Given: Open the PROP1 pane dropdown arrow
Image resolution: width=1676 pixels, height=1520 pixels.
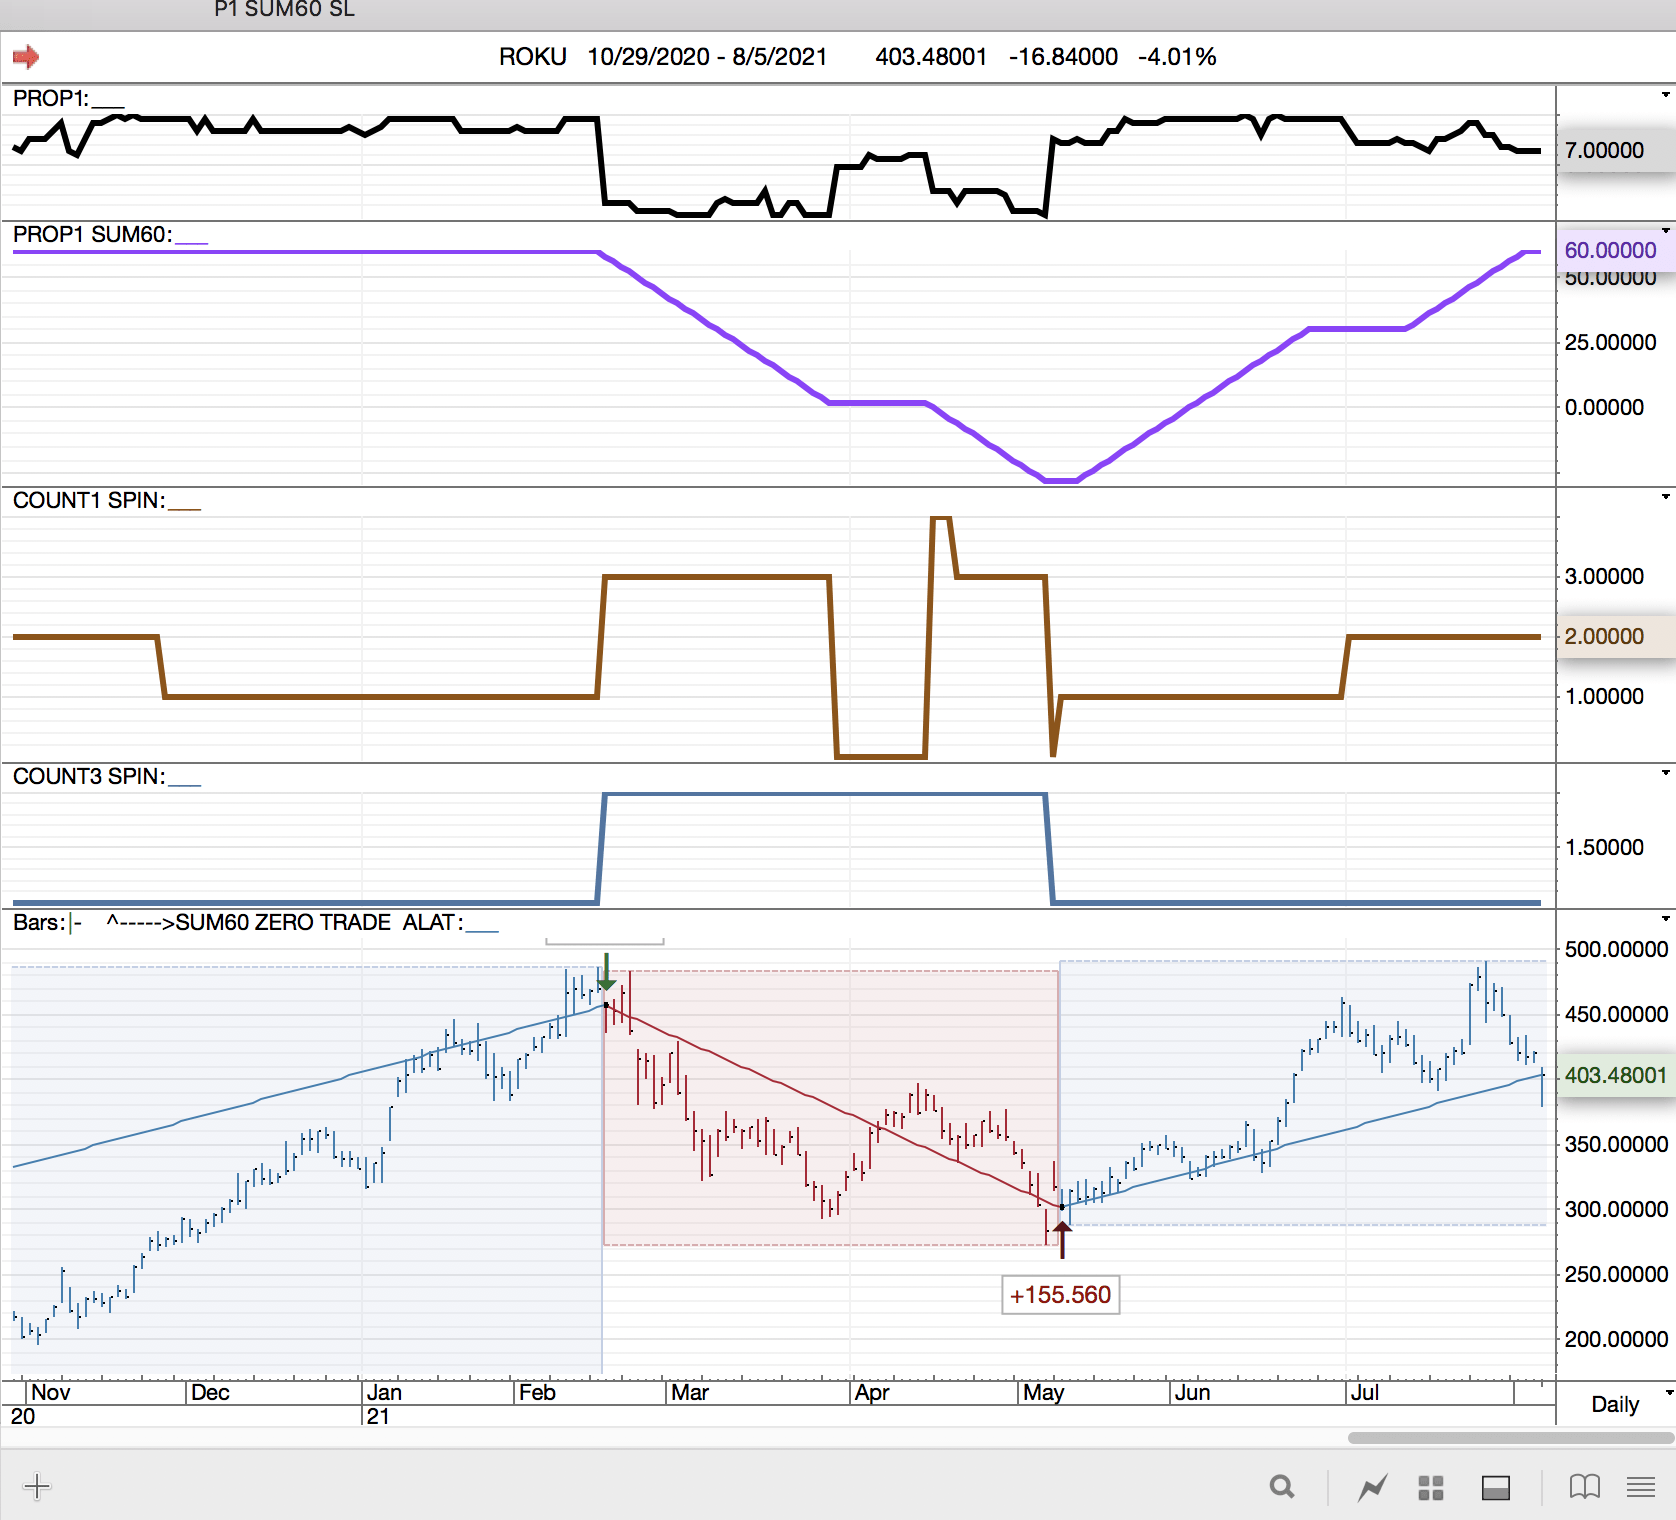Looking at the screenshot, I should [x=1666, y=95].
